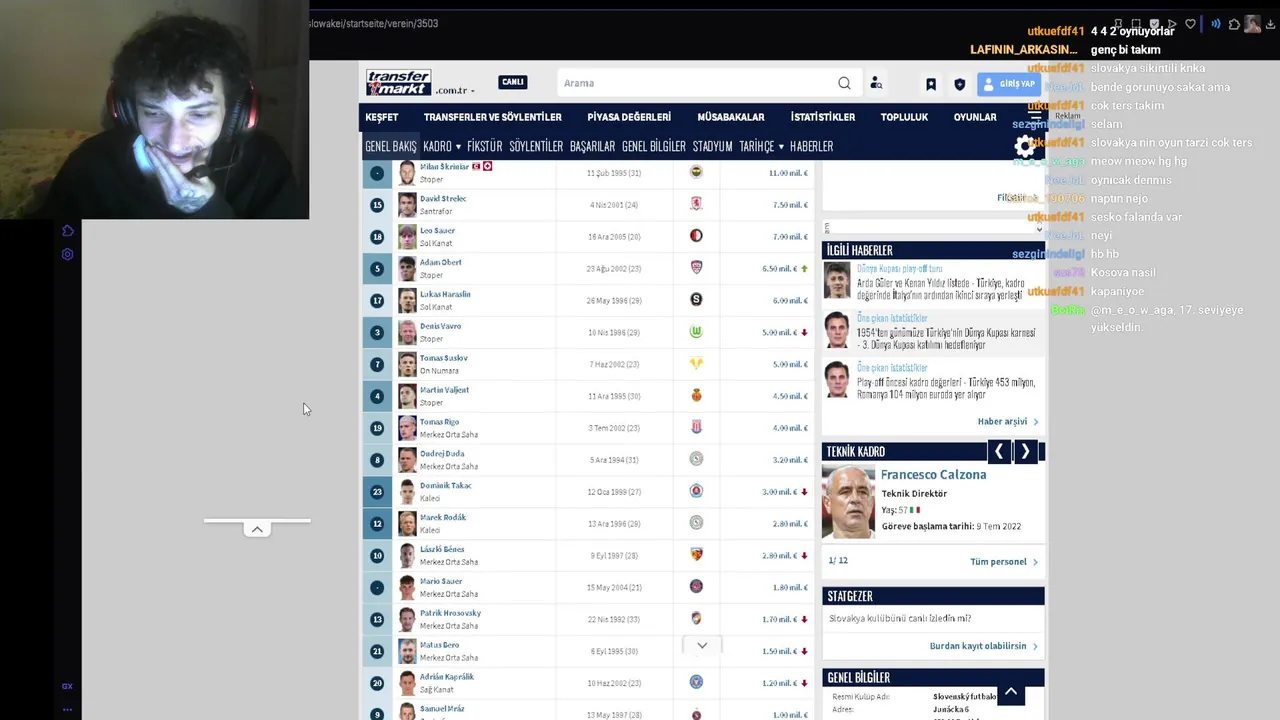Open Piyasa Değerleri menu
This screenshot has height=720, width=1280.
[629, 117]
